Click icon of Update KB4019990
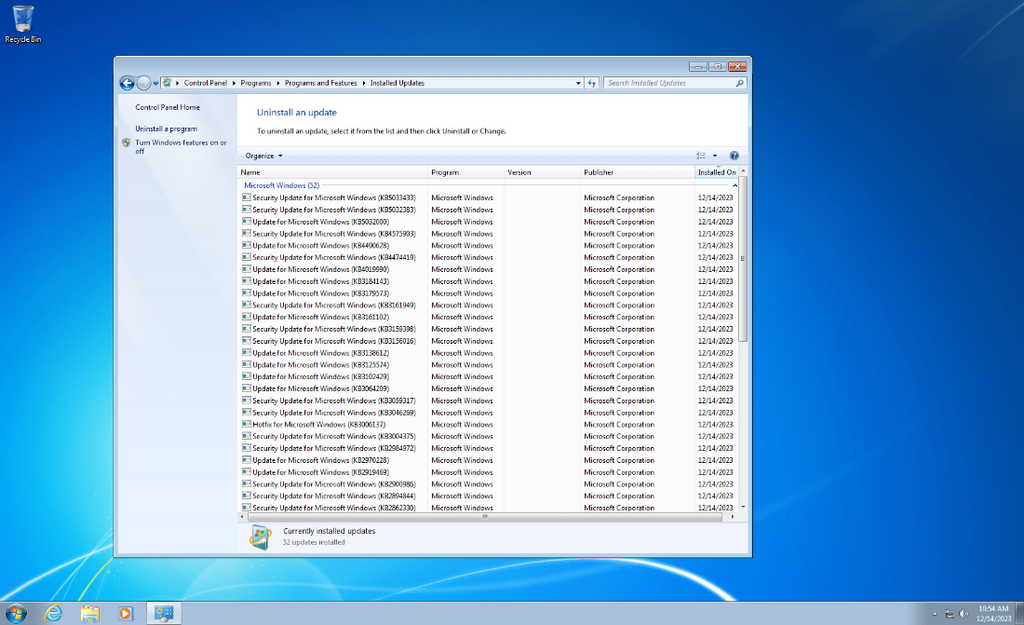1024x625 pixels. [x=246, y=269]
